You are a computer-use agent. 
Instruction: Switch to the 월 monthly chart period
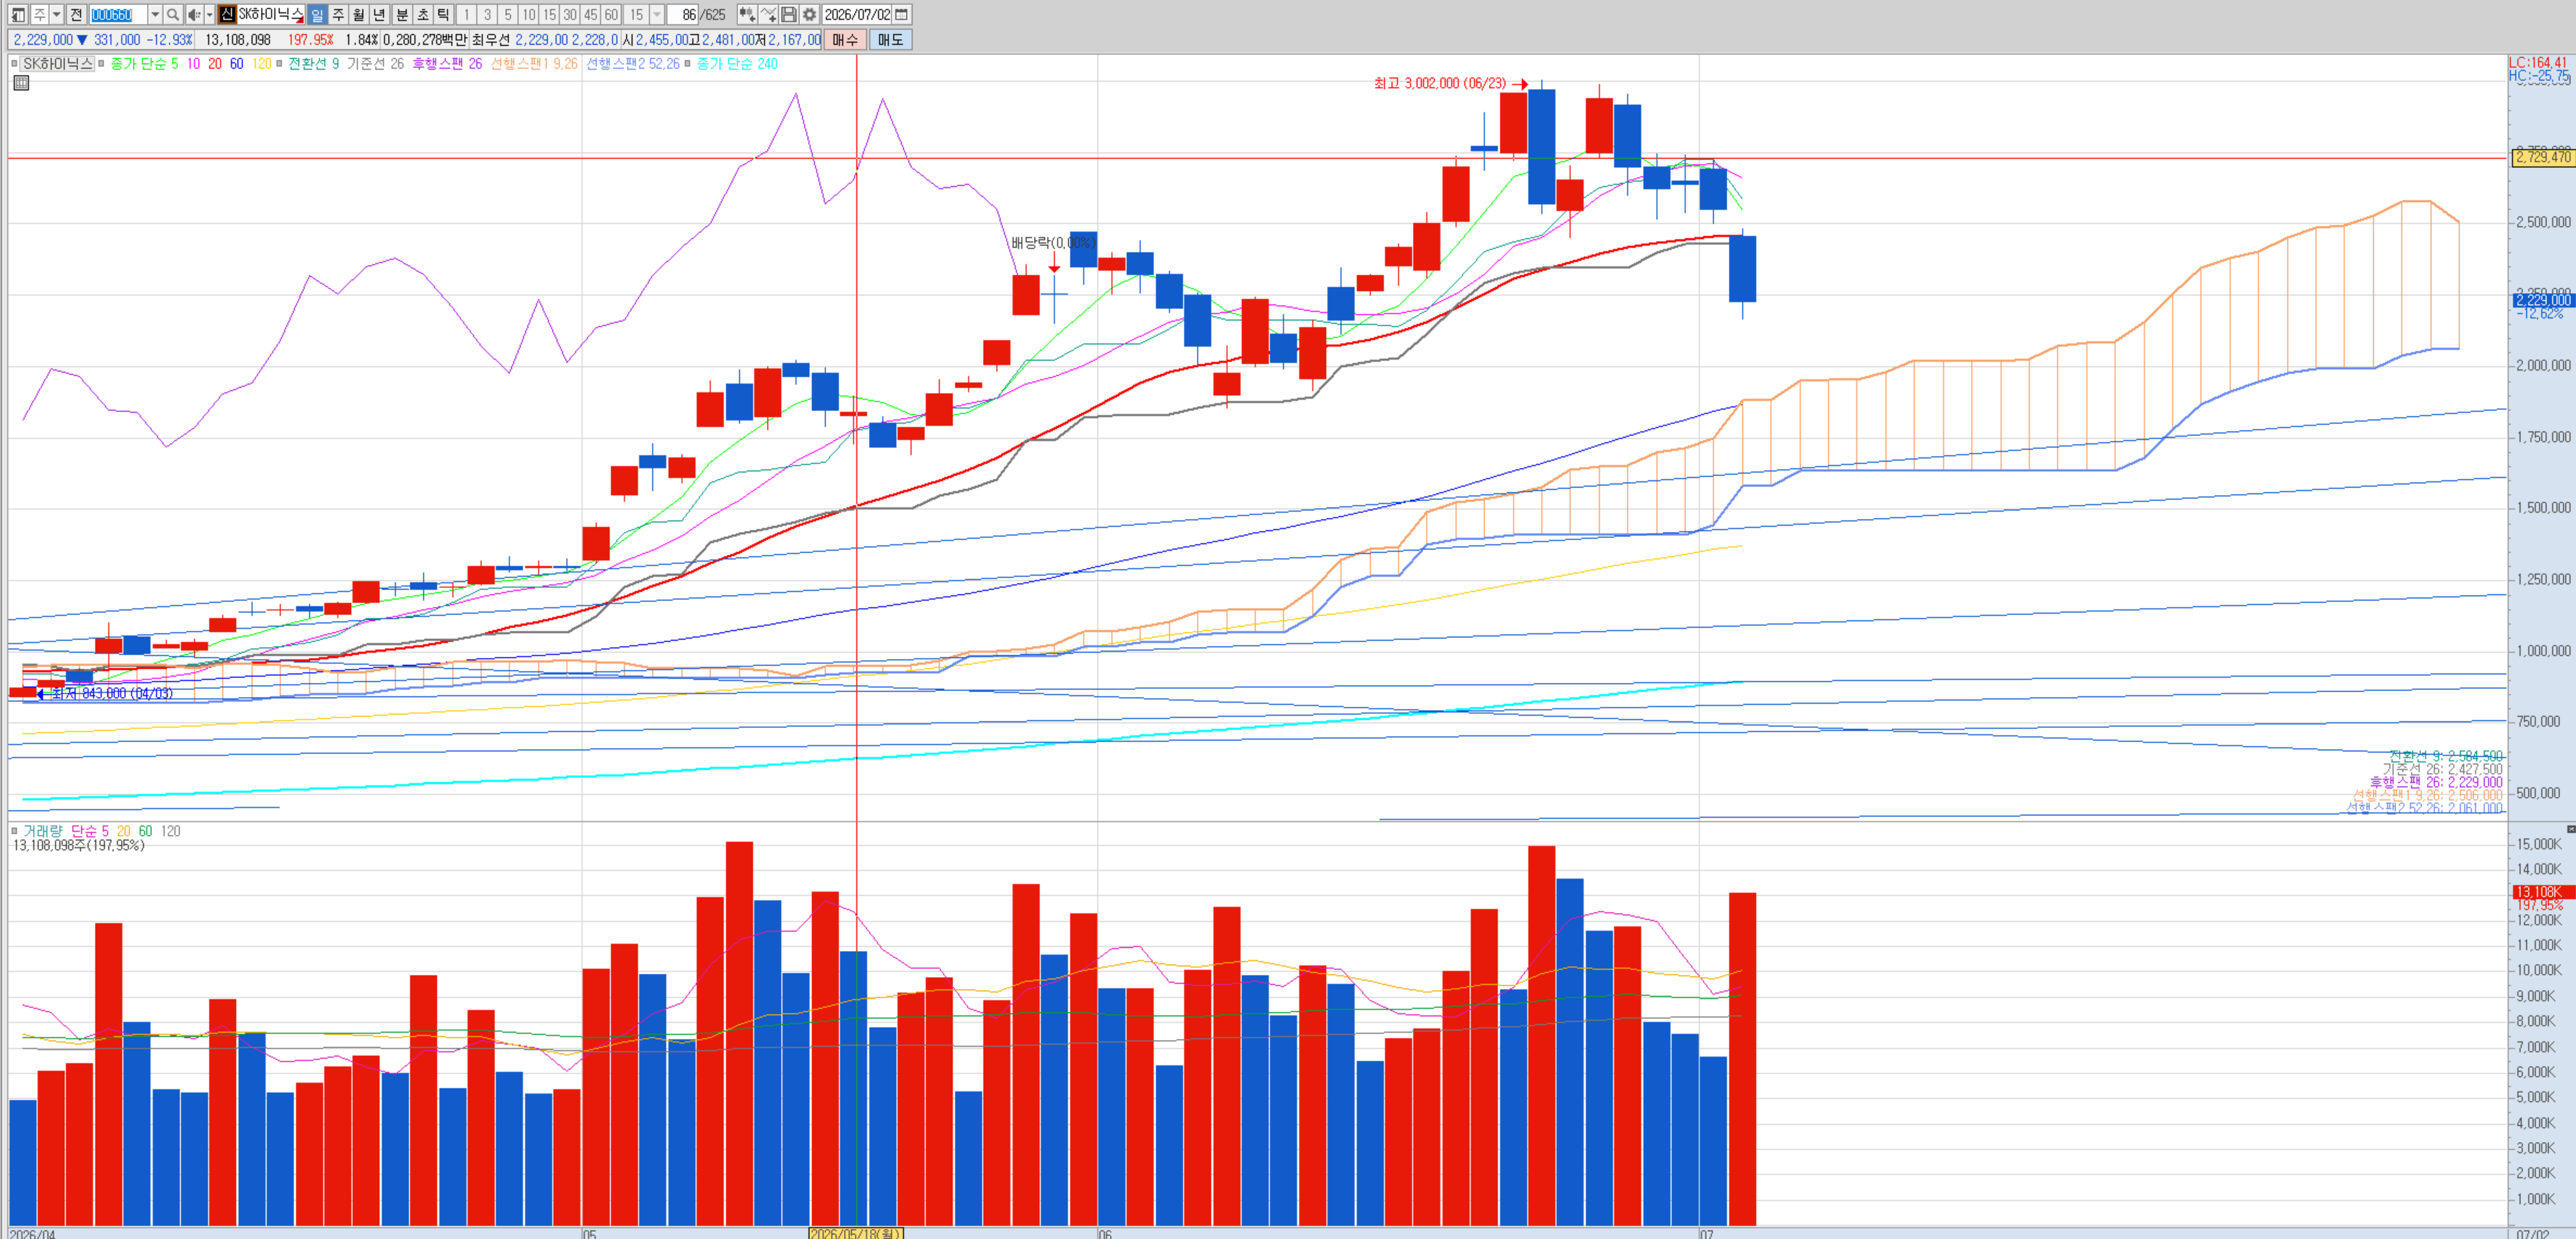tap(358, 14)
